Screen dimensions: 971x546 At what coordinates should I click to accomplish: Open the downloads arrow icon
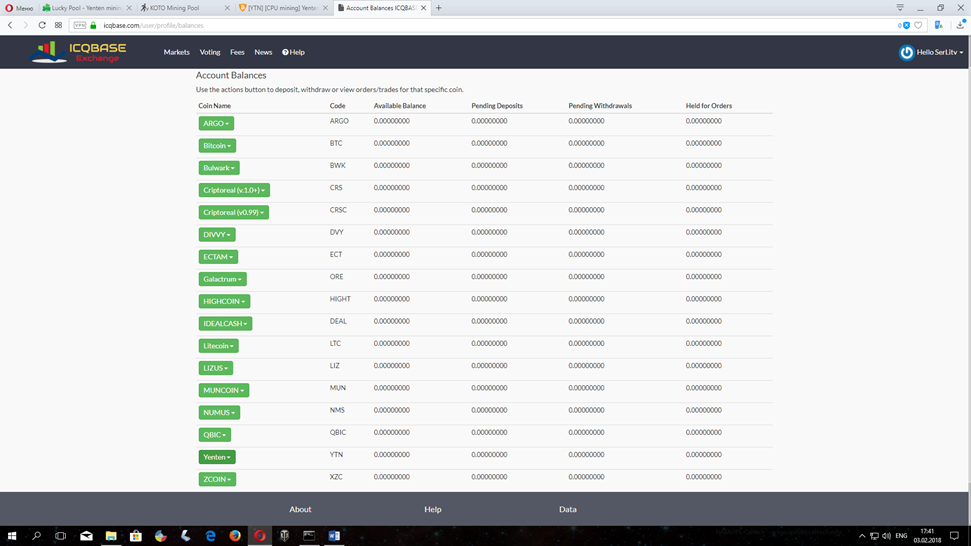[x=960, y=25]
